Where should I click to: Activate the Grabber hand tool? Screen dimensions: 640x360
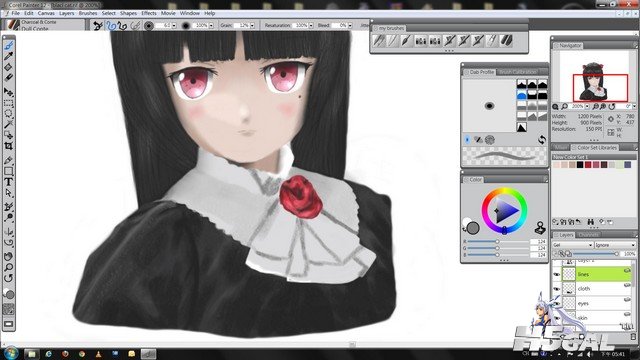point(9,257)
